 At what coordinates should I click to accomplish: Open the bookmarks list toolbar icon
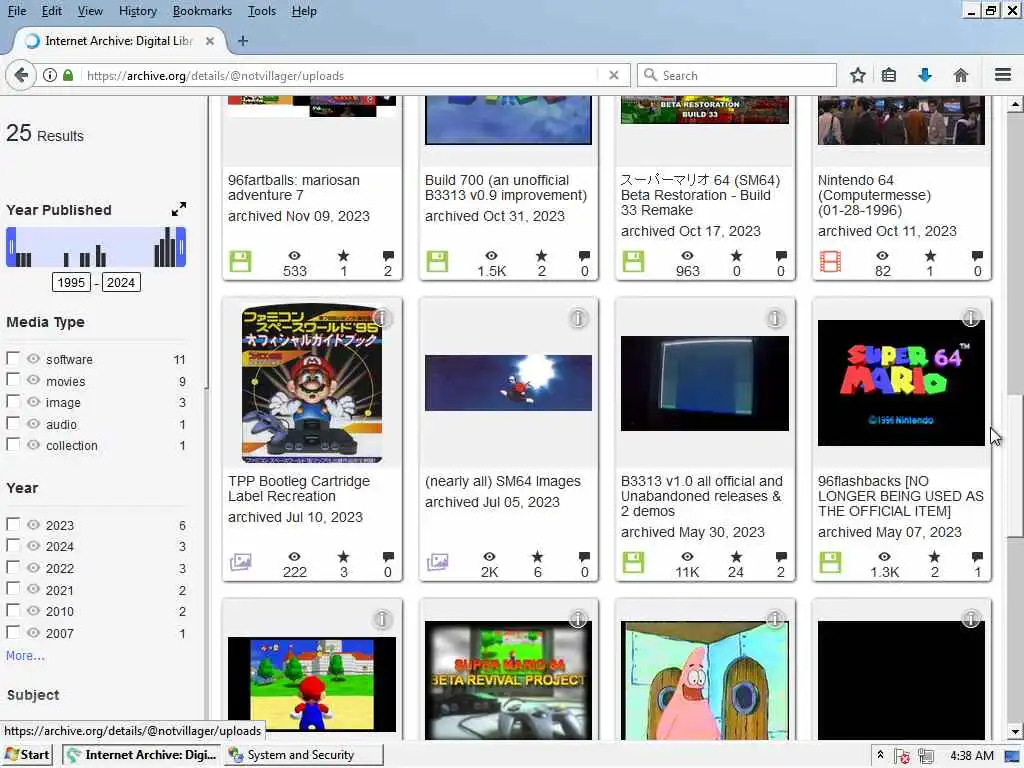[889, 75]
